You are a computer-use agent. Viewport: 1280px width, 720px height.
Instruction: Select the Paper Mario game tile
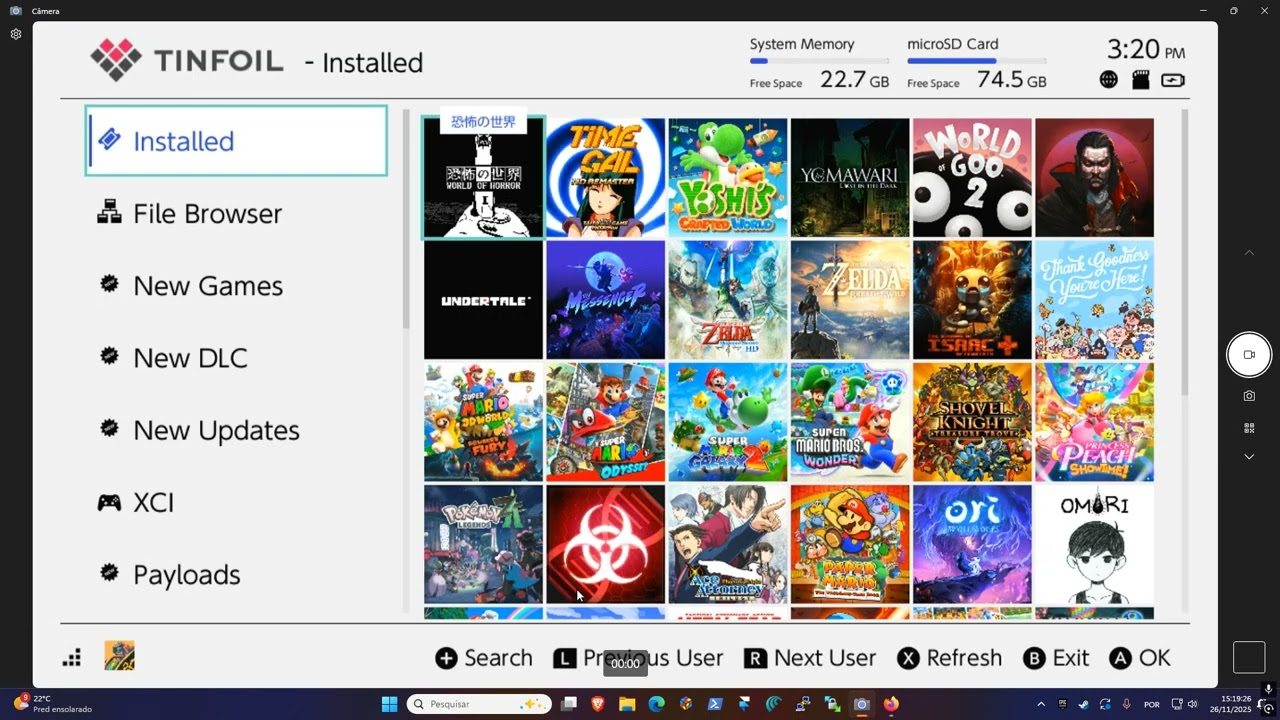point(850,544)
